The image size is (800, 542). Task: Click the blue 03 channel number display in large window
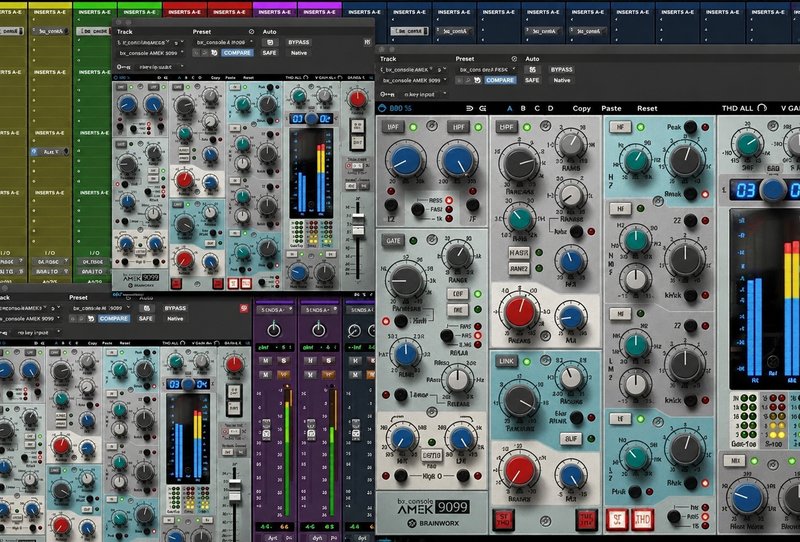coord(746,190)
